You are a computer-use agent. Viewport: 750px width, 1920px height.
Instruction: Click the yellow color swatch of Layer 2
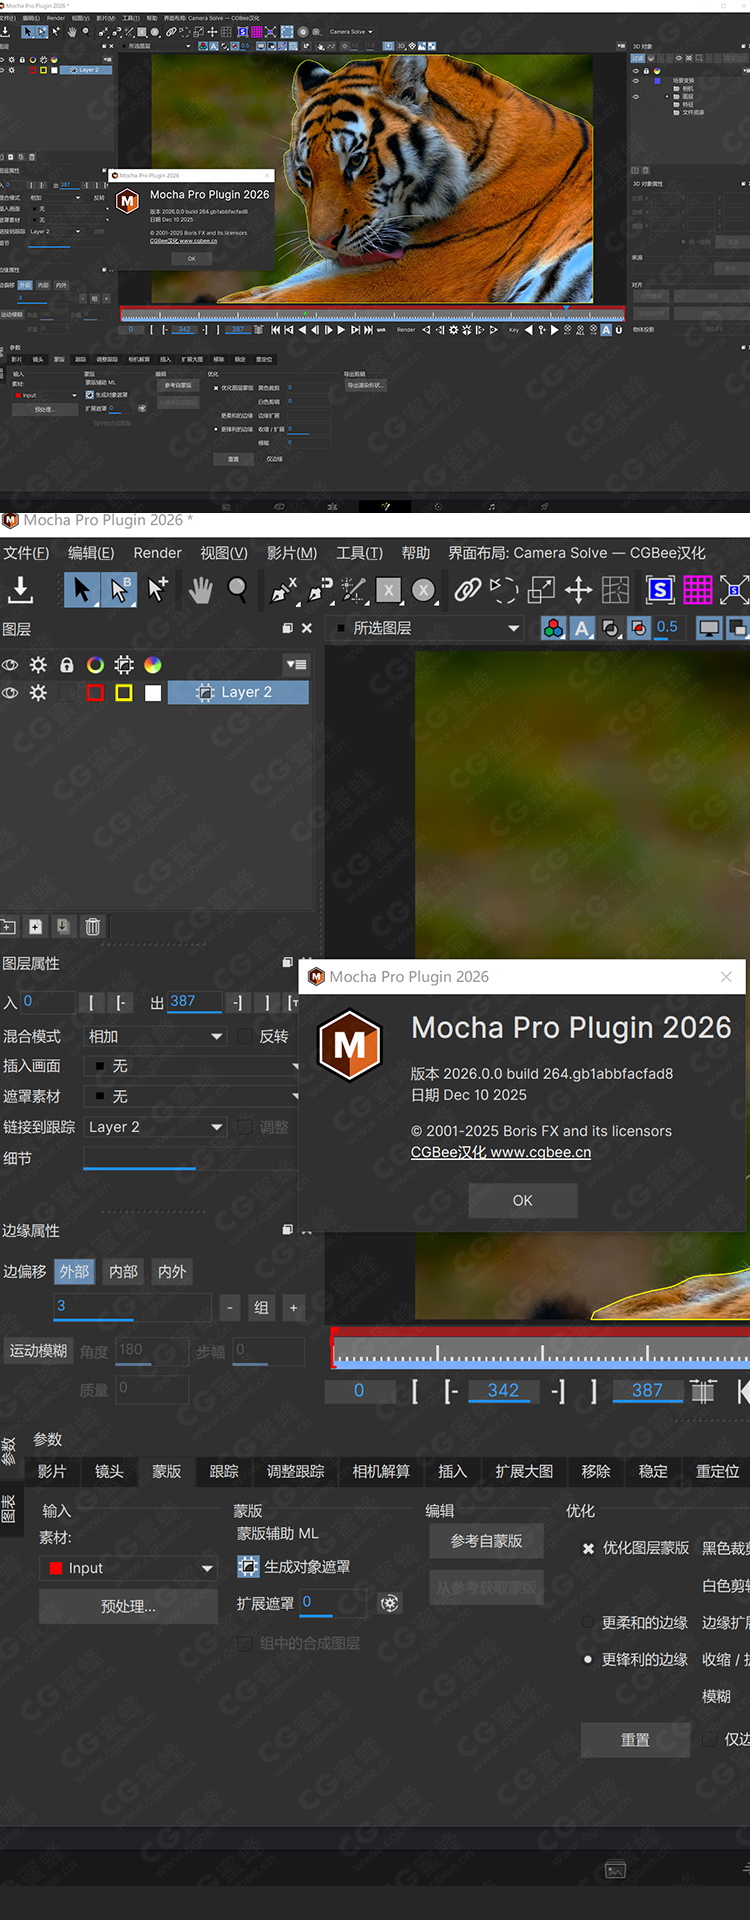coord(124,693)
